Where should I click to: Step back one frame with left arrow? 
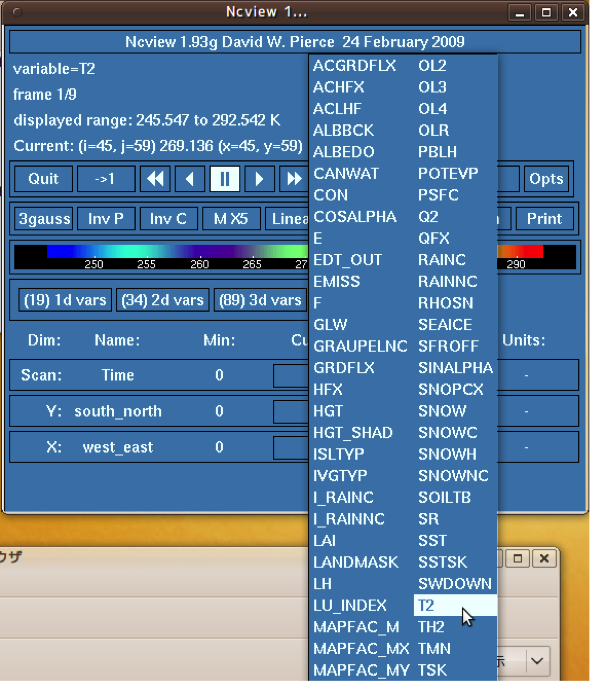point(190,179)
